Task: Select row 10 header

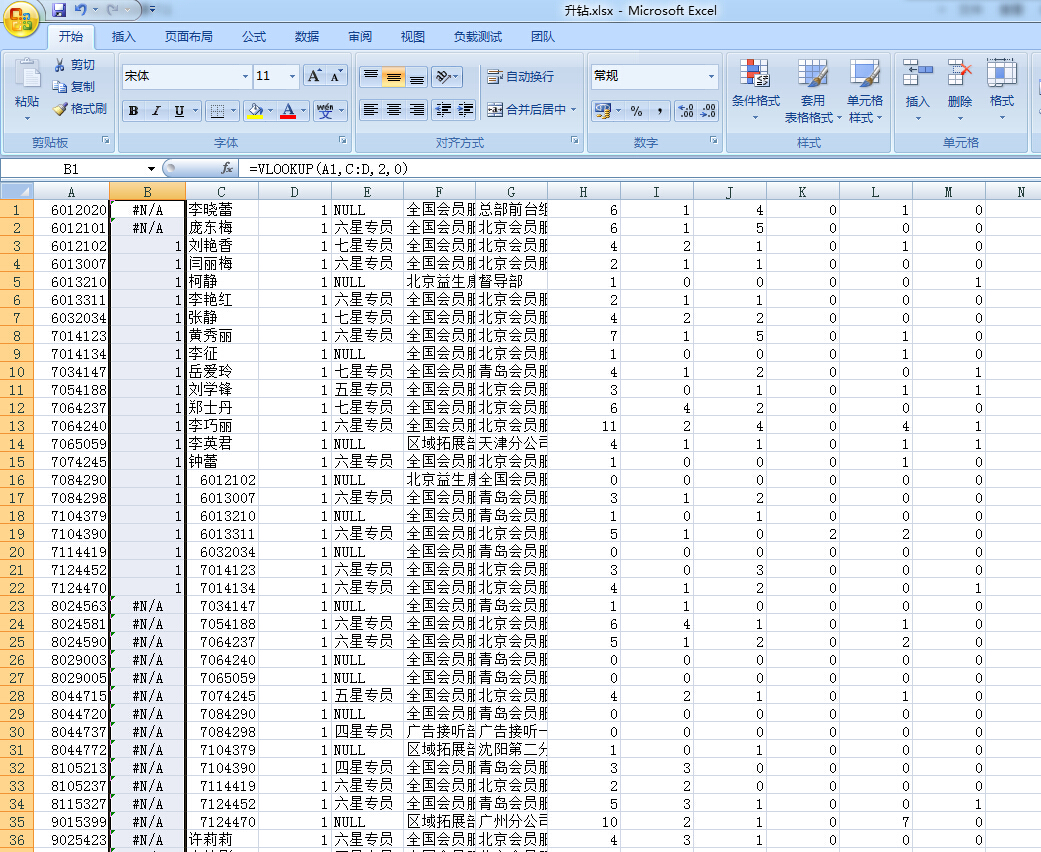Action: coord(17,372)
